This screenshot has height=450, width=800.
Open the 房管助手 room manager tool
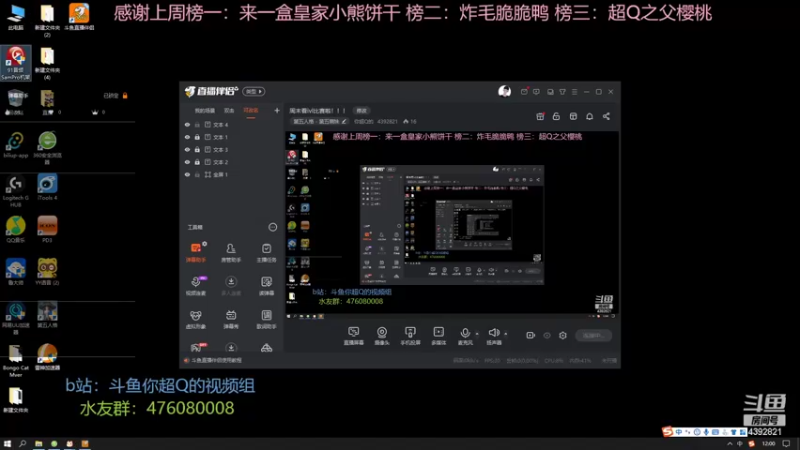point(231,252)
